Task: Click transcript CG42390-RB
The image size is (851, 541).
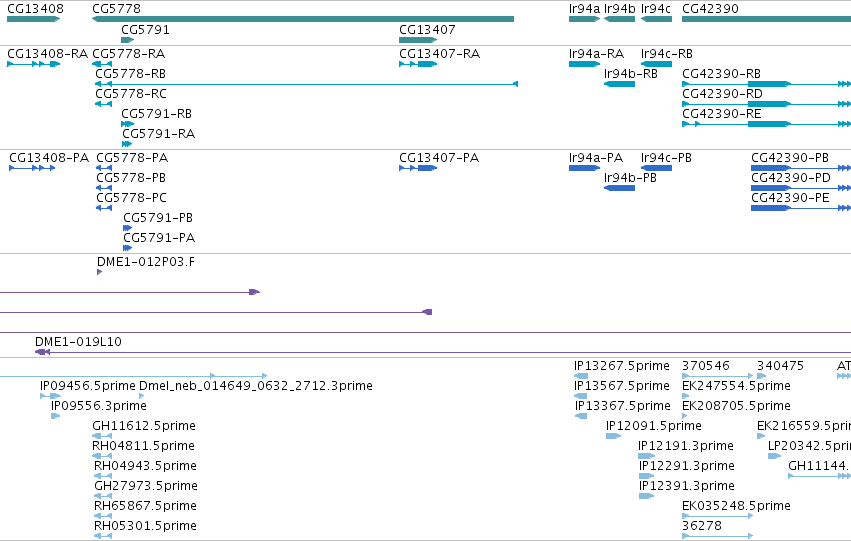Action: click(721, 74)
